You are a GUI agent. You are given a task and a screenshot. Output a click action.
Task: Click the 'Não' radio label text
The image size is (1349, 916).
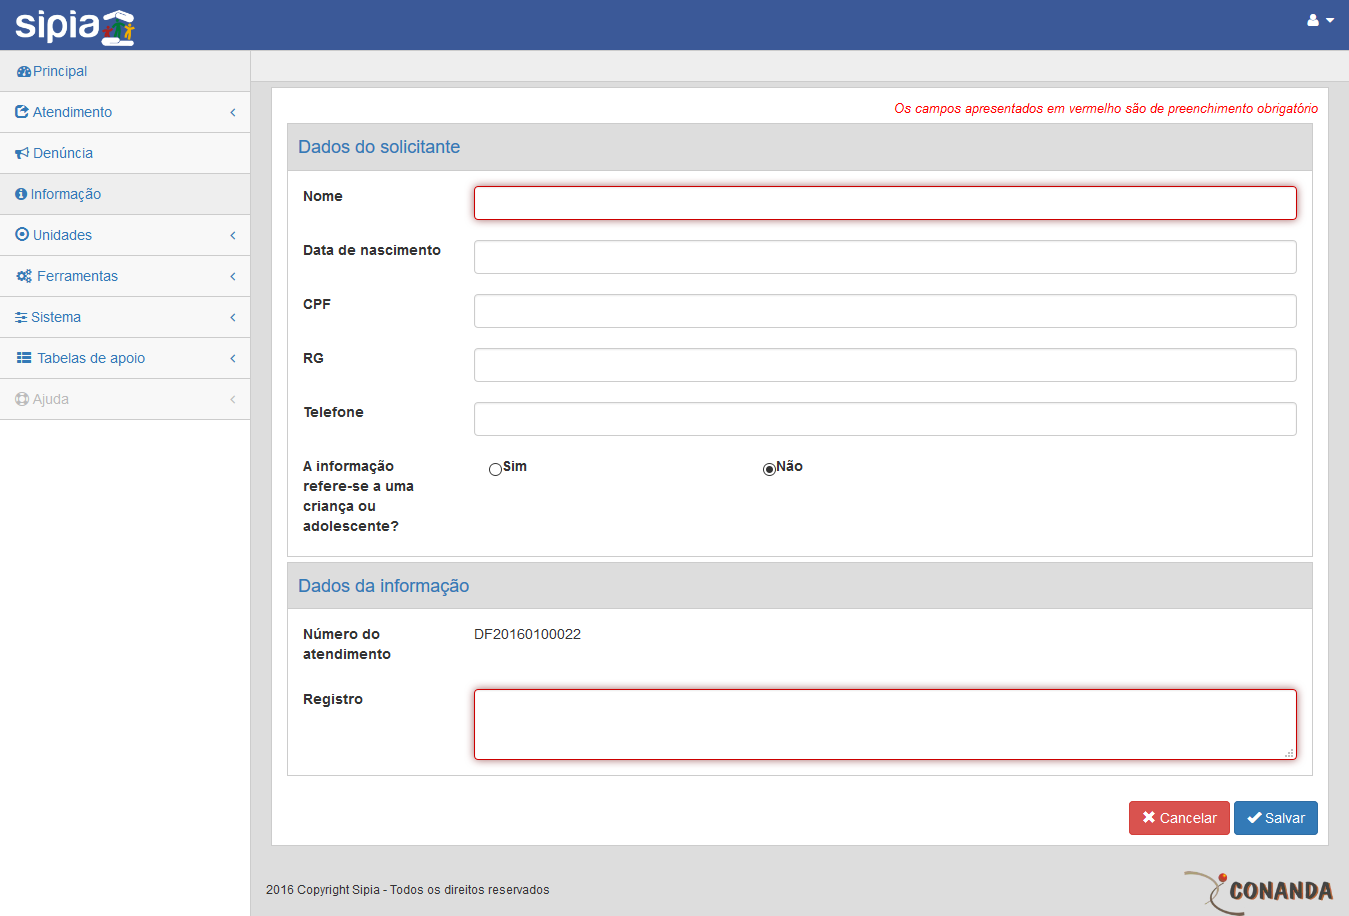click(790, 466)
